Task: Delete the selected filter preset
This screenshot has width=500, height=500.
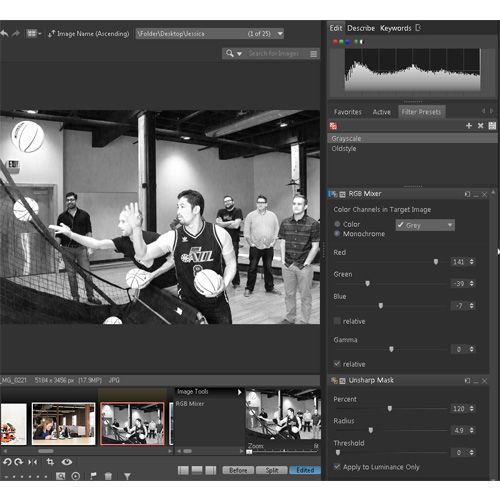Action: 480,126
